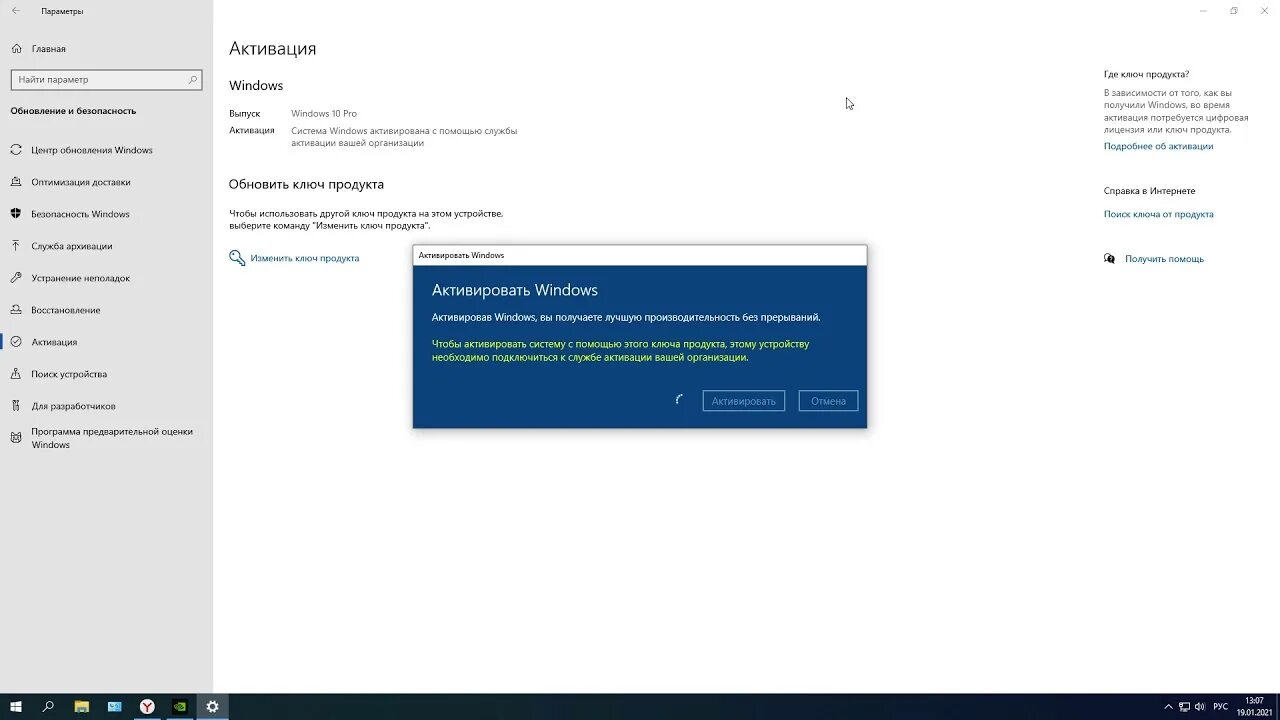
Task: Open Подробнее об активации link
Action: (1158, 146)
